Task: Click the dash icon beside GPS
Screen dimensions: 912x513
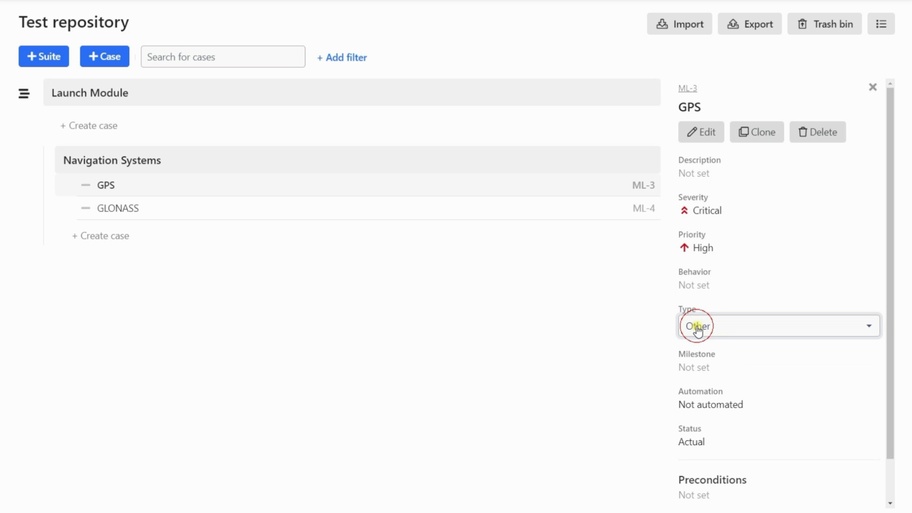Action: point(86,185)
